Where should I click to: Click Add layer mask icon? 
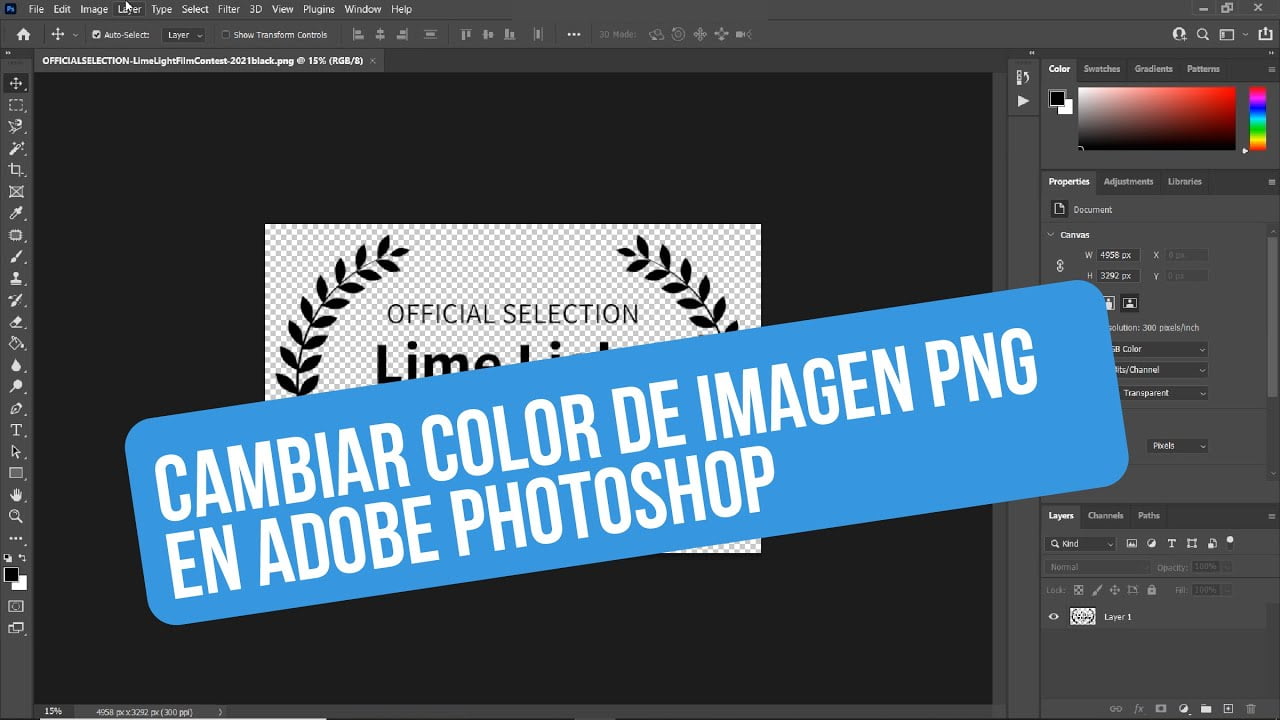(x=1160, y=709)
